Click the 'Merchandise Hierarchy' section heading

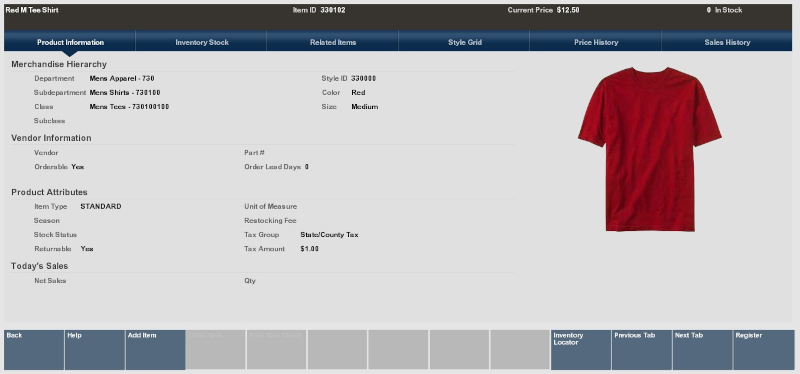59,64
